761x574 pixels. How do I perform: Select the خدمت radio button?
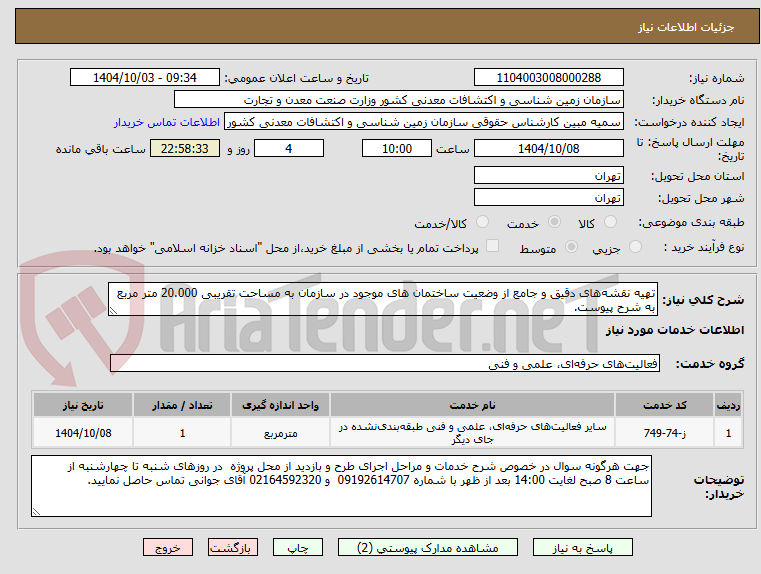click(x=554, y=222)
